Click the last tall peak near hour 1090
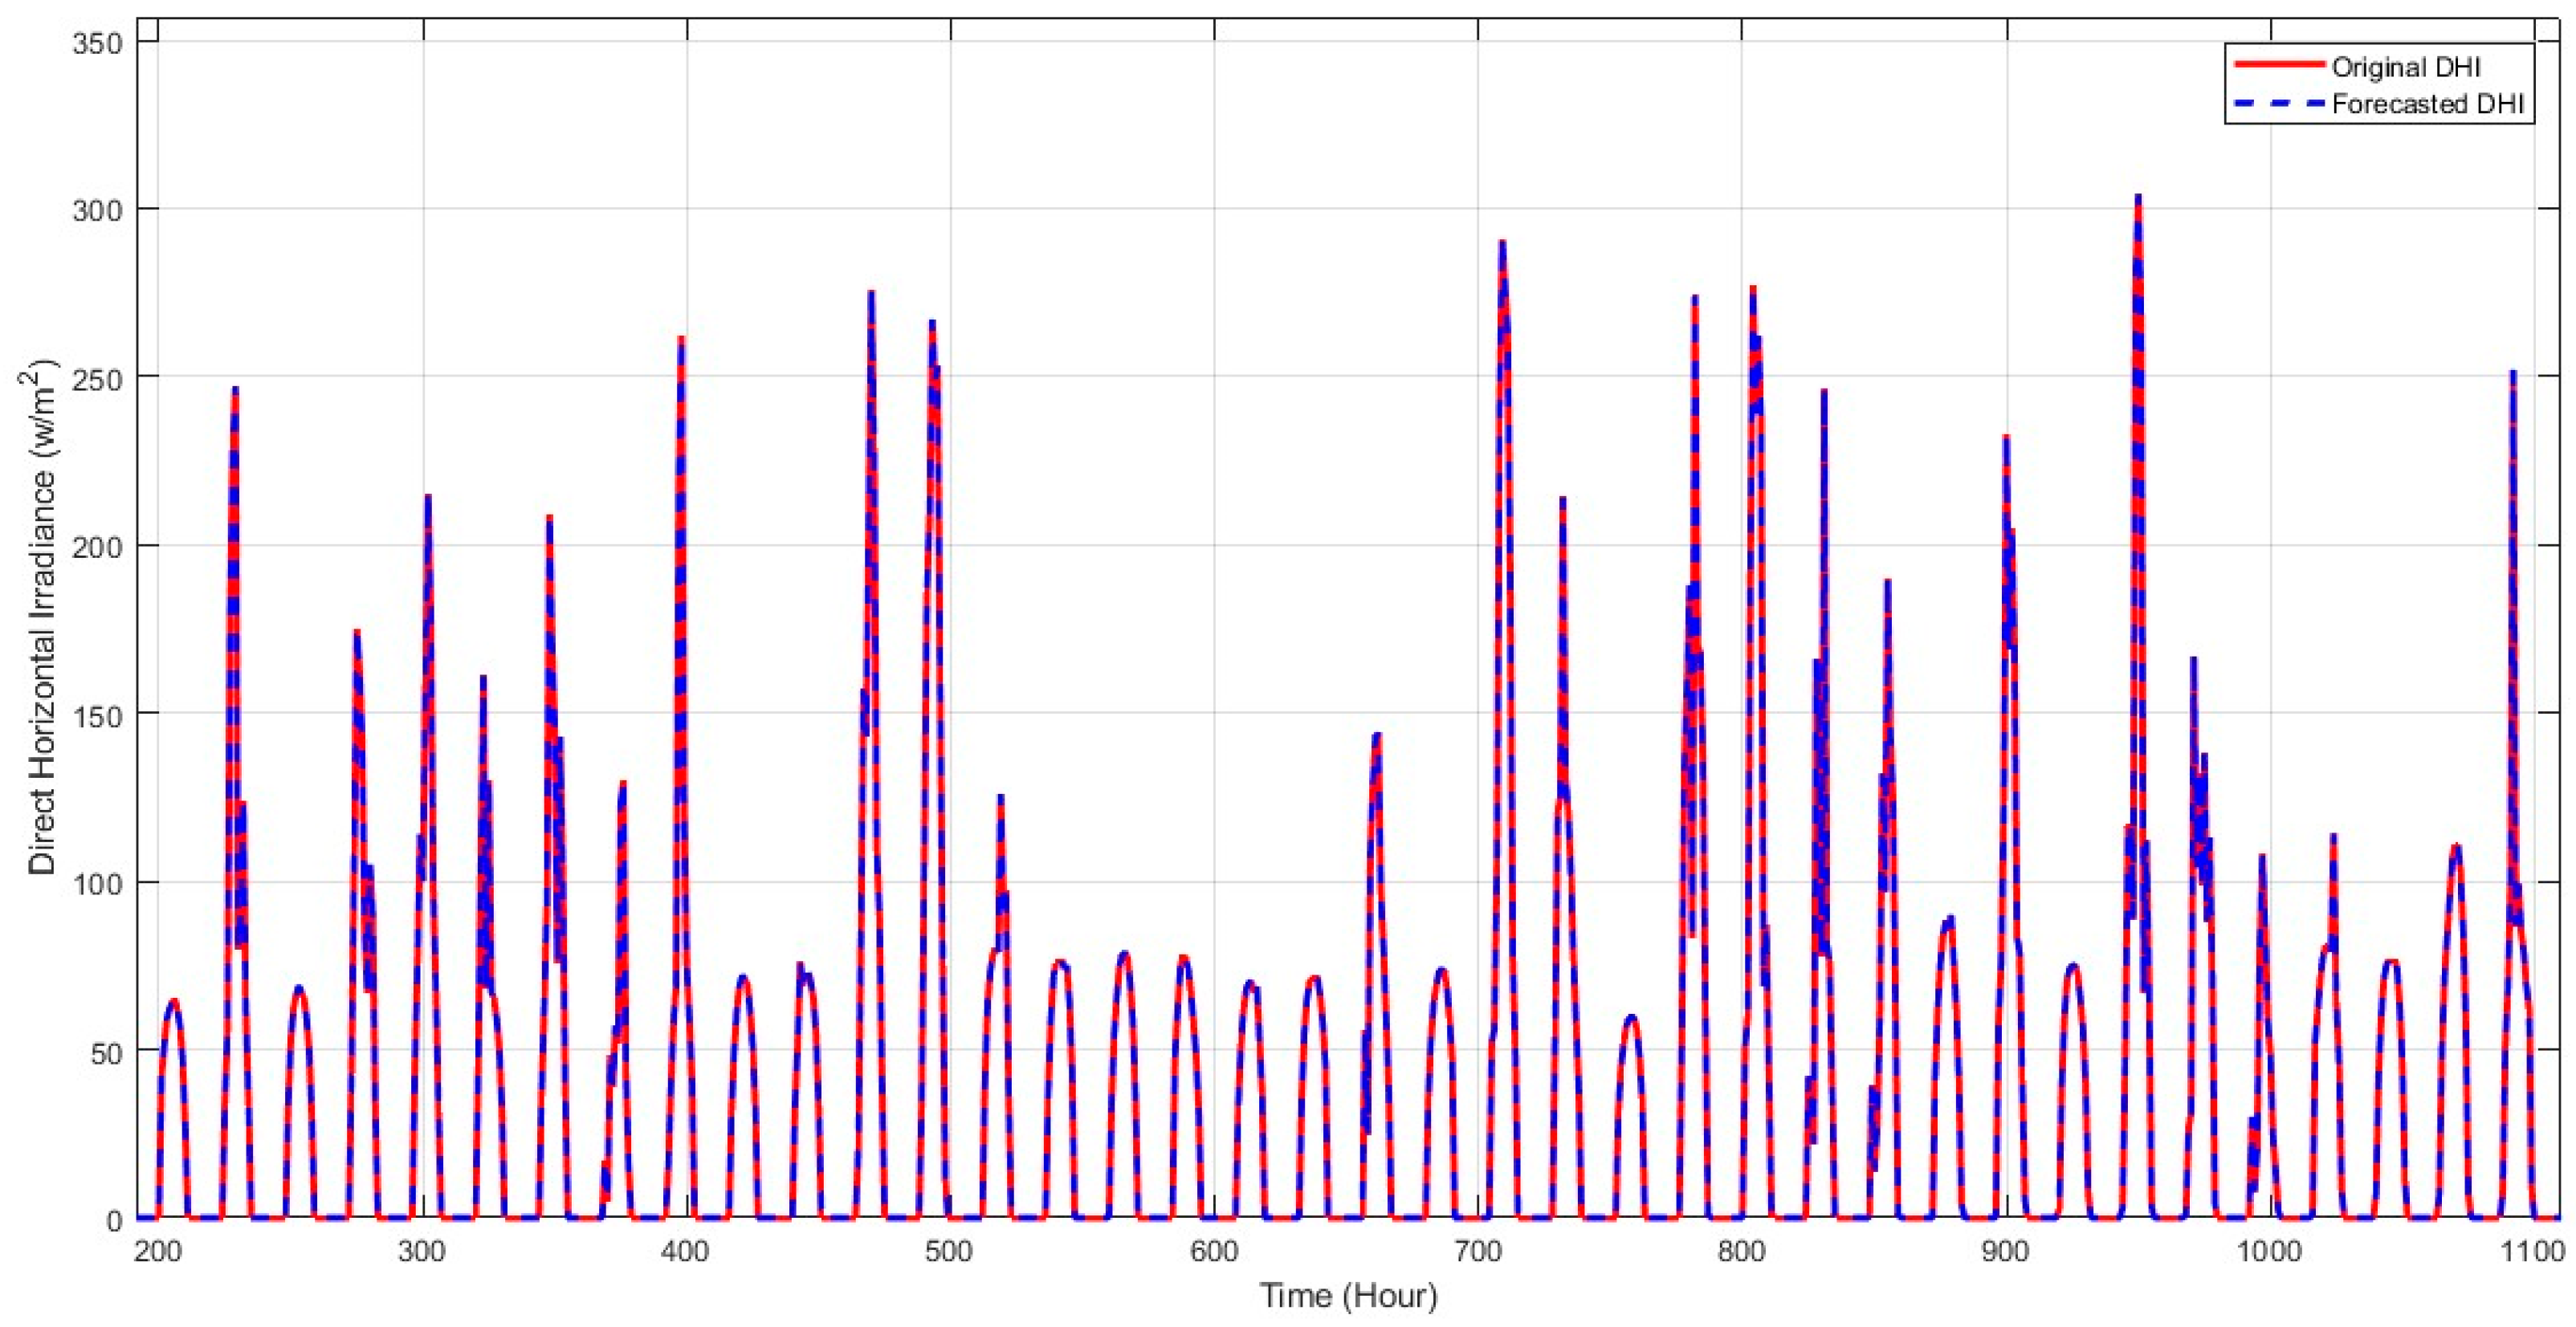2576x1327 pixels. (2513, 374)
